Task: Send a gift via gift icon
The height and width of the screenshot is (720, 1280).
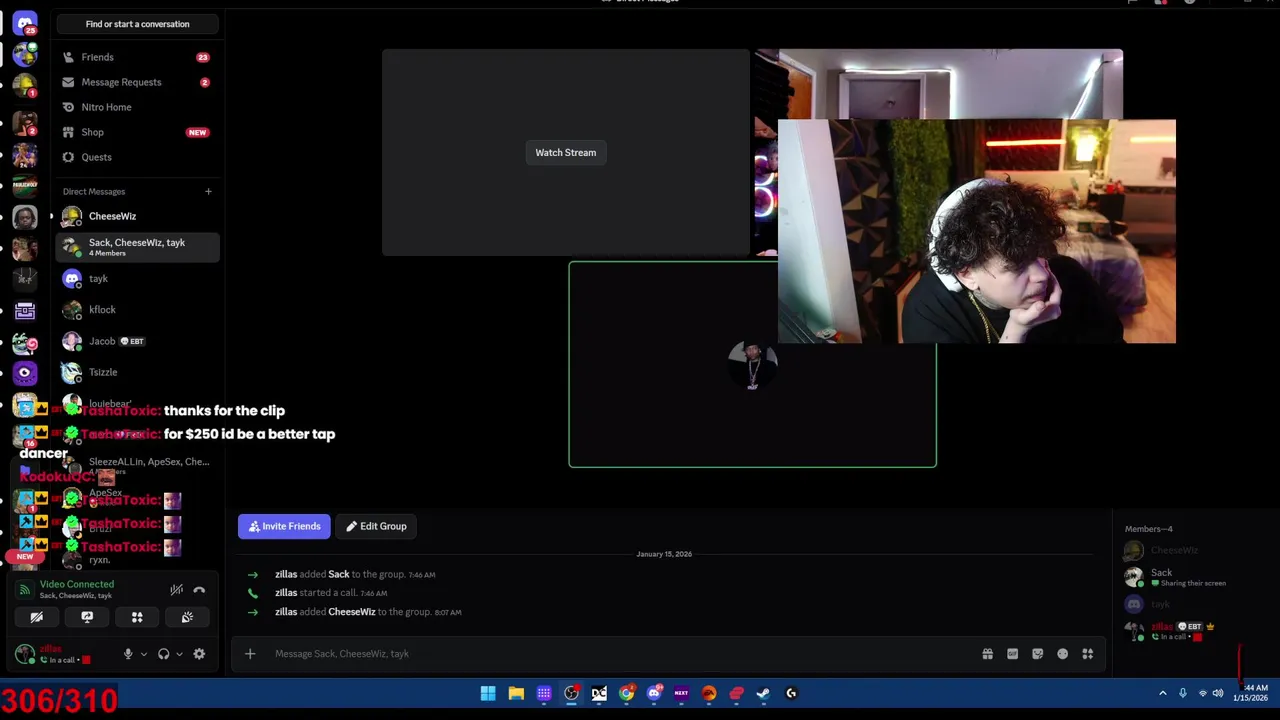Action: coord(987,654)
